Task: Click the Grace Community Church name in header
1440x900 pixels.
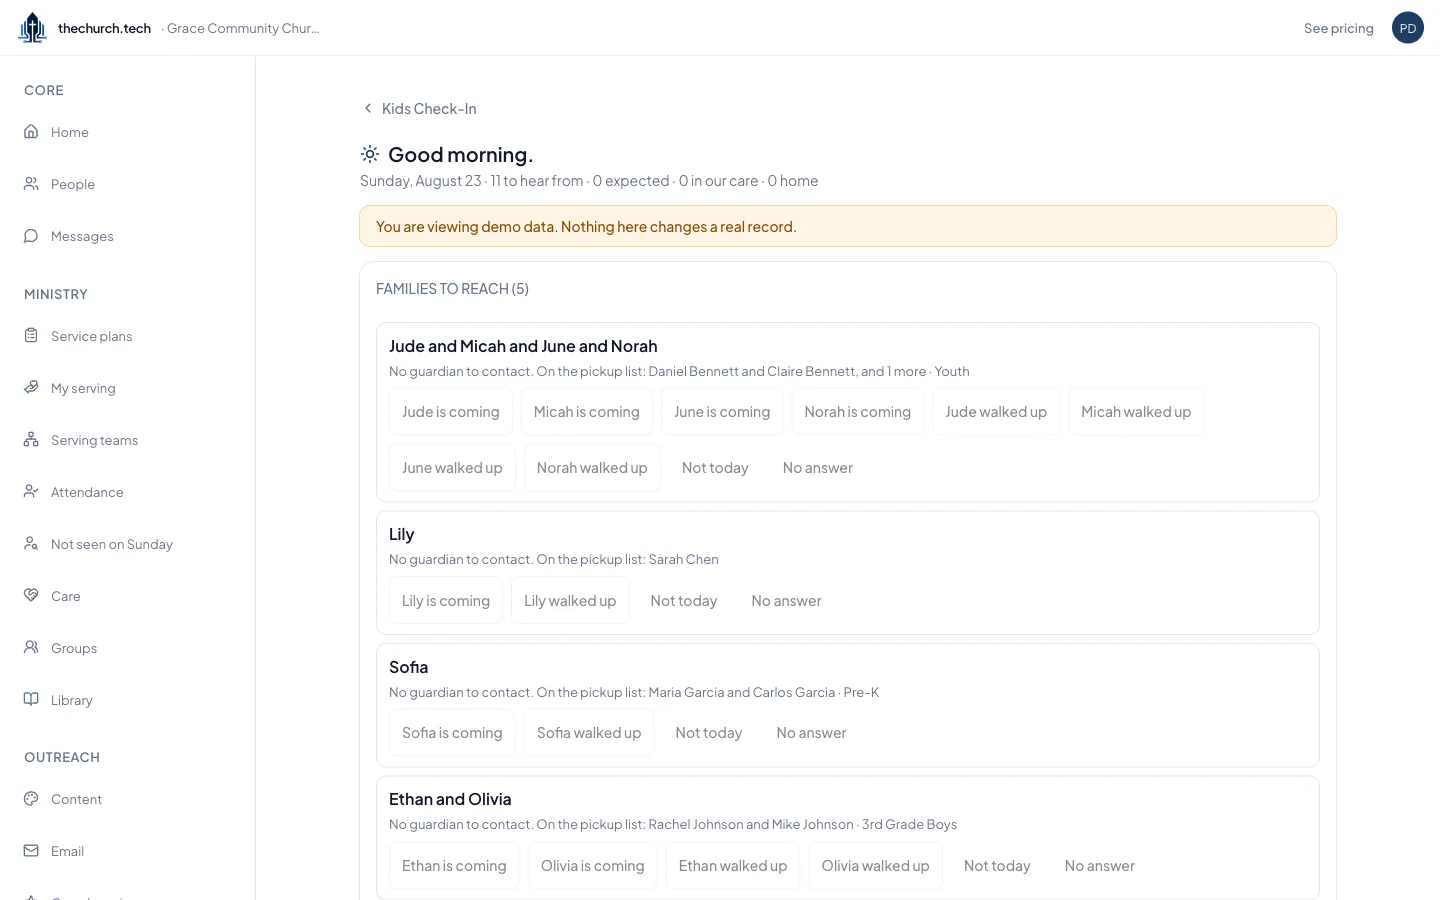Action: (x=243, y=28)
